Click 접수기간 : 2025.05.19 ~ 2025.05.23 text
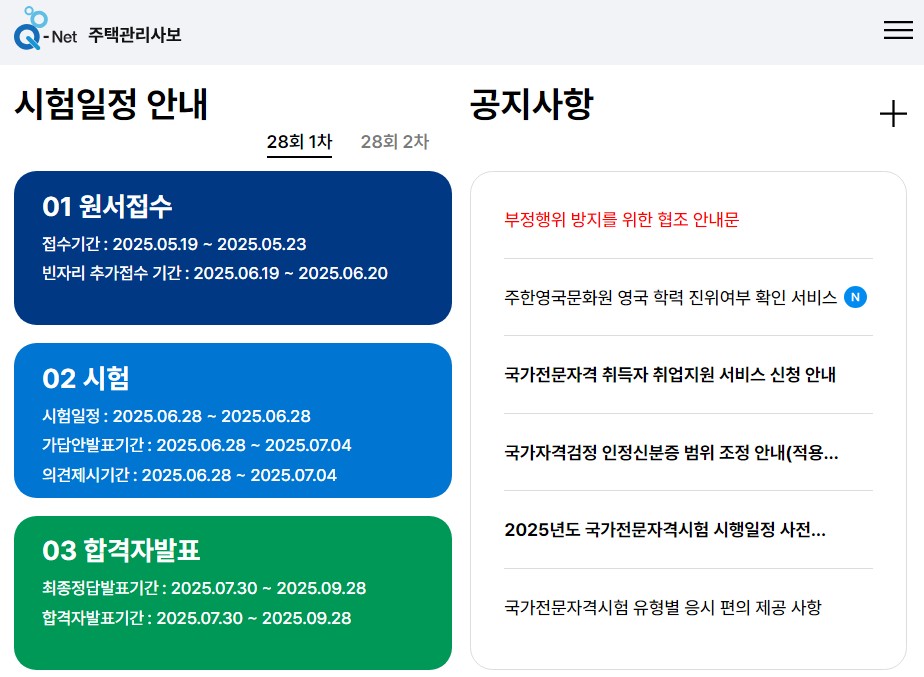This screenshot has width=924, height=677. (174, 244)
